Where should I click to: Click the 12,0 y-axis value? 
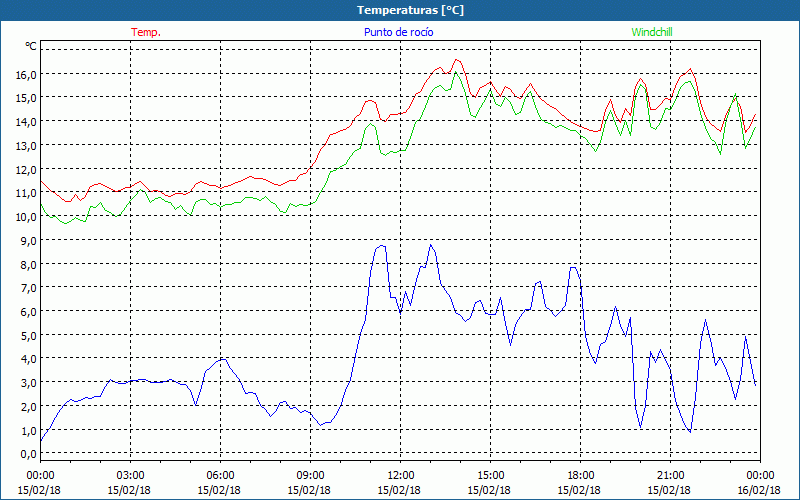[x=27, y=169]
